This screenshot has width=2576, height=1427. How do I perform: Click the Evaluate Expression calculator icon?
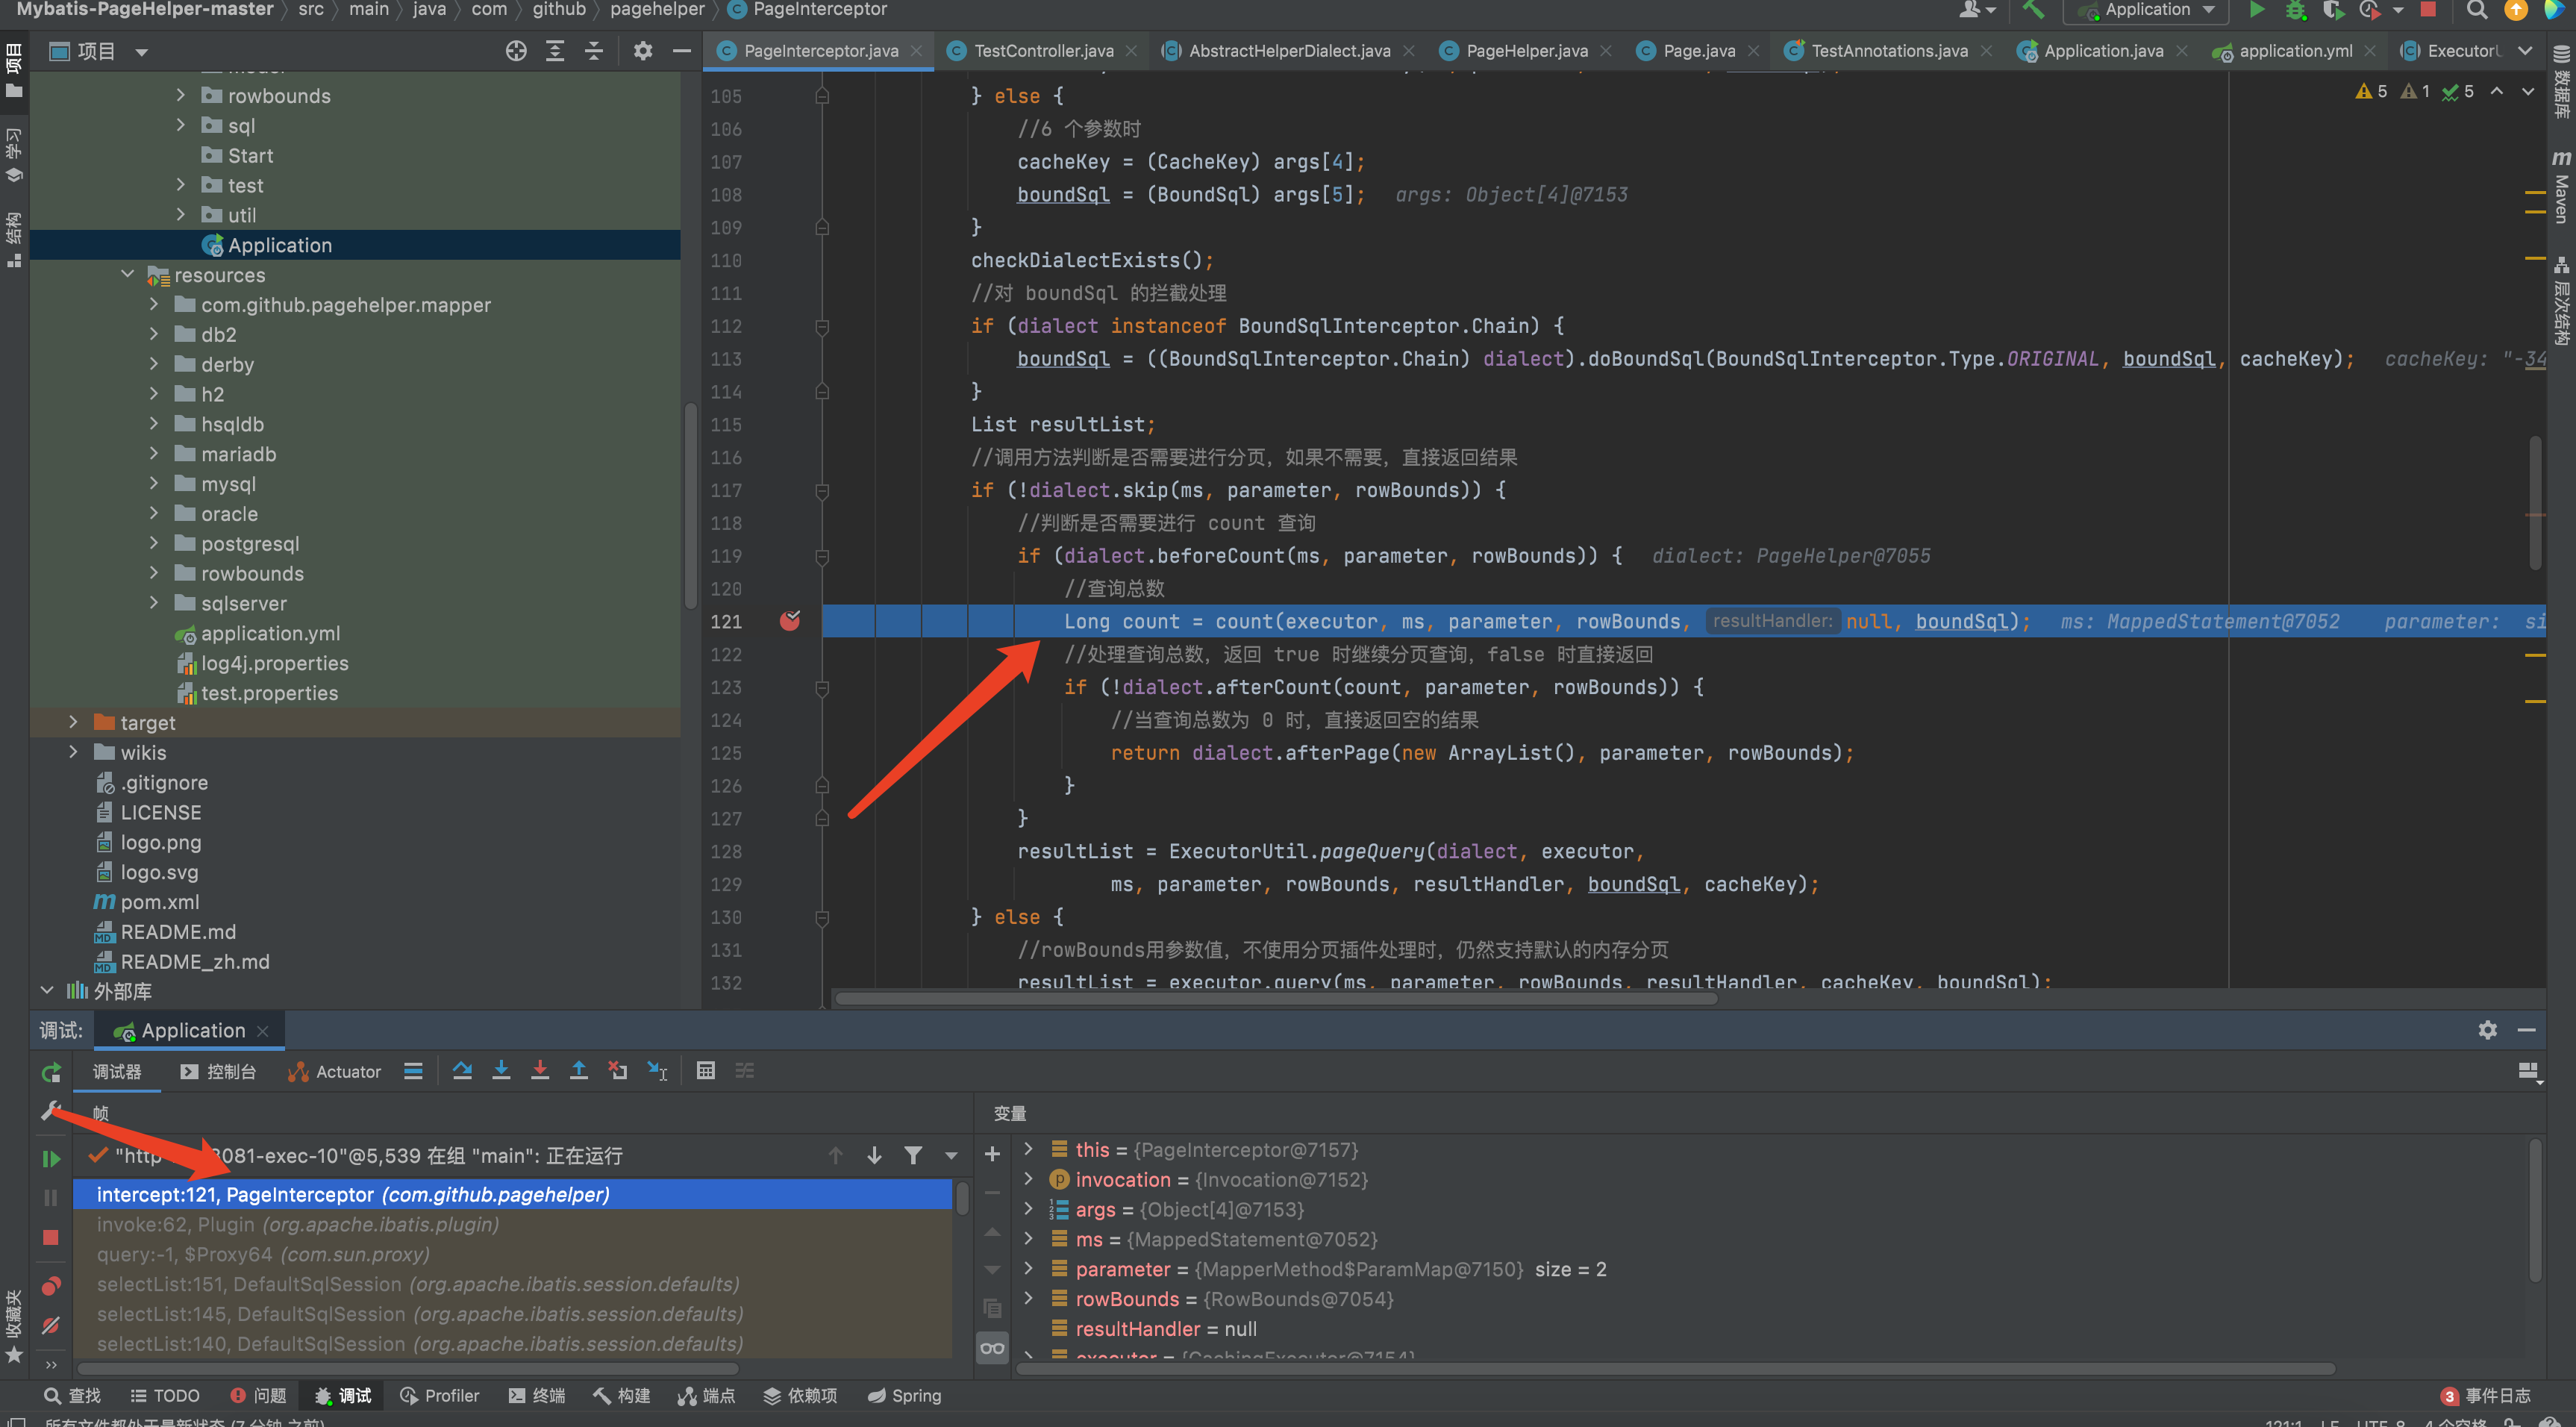705,1071
